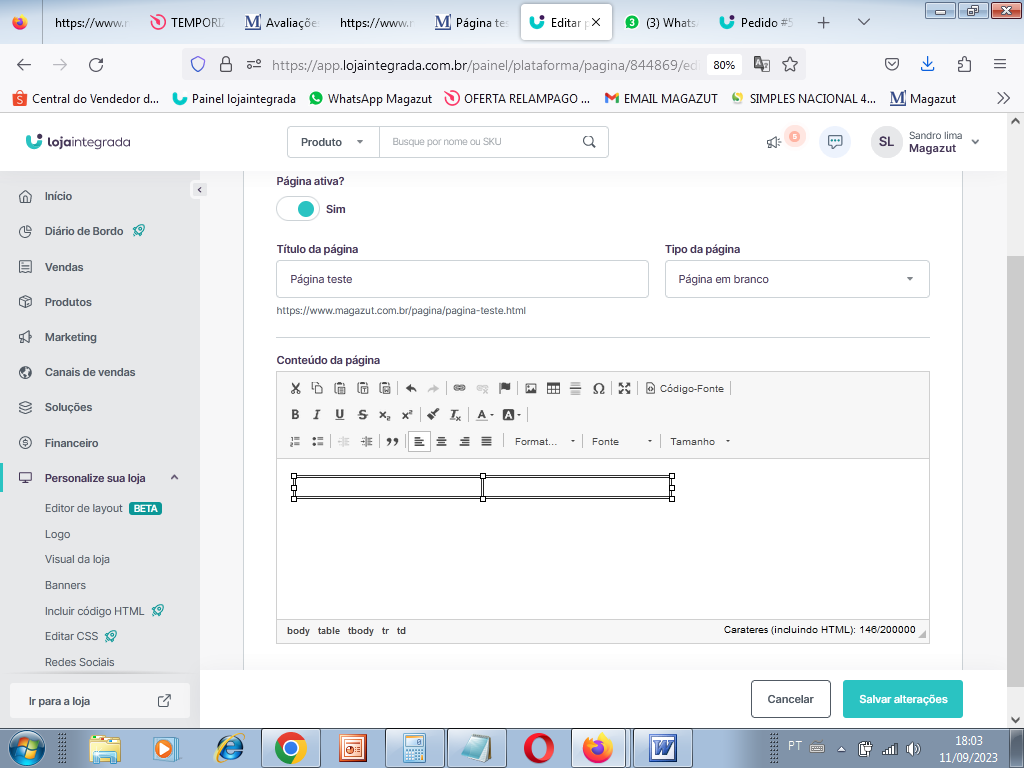This screenshot has height=768, width=1024.
Task: Toggle bold formatting
Action: click(295, 414)
